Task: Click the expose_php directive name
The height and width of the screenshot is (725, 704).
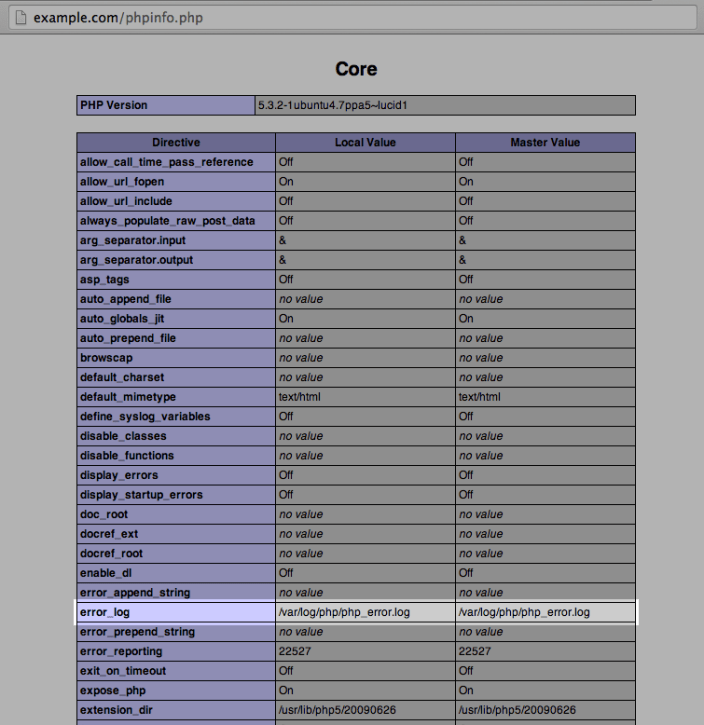Action: click(113, 691)
